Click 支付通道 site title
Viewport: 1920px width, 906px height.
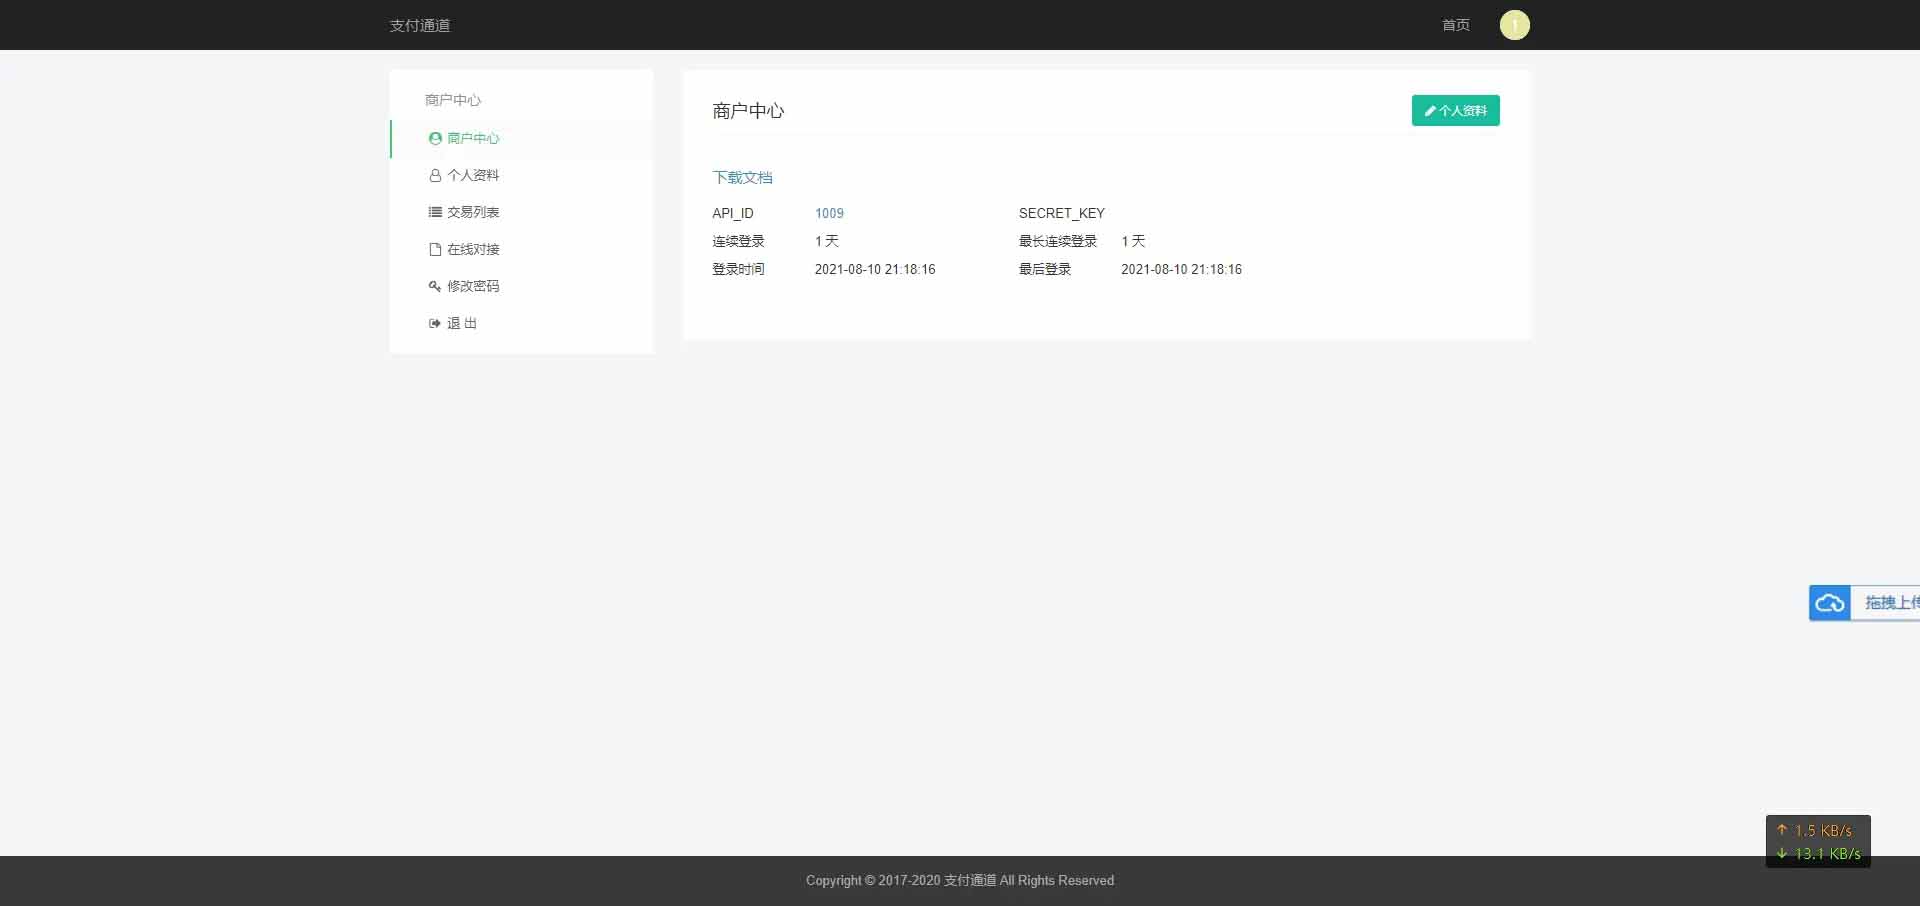[419, 25]
